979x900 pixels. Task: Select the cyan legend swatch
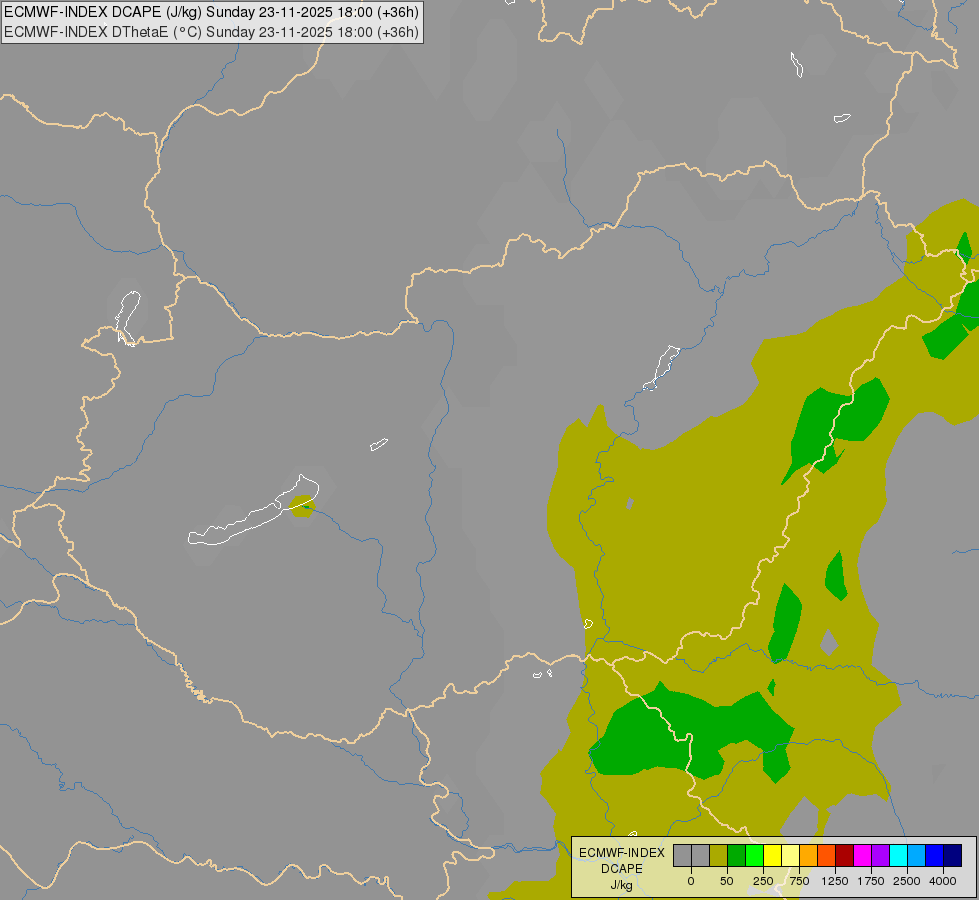point(898,855)
